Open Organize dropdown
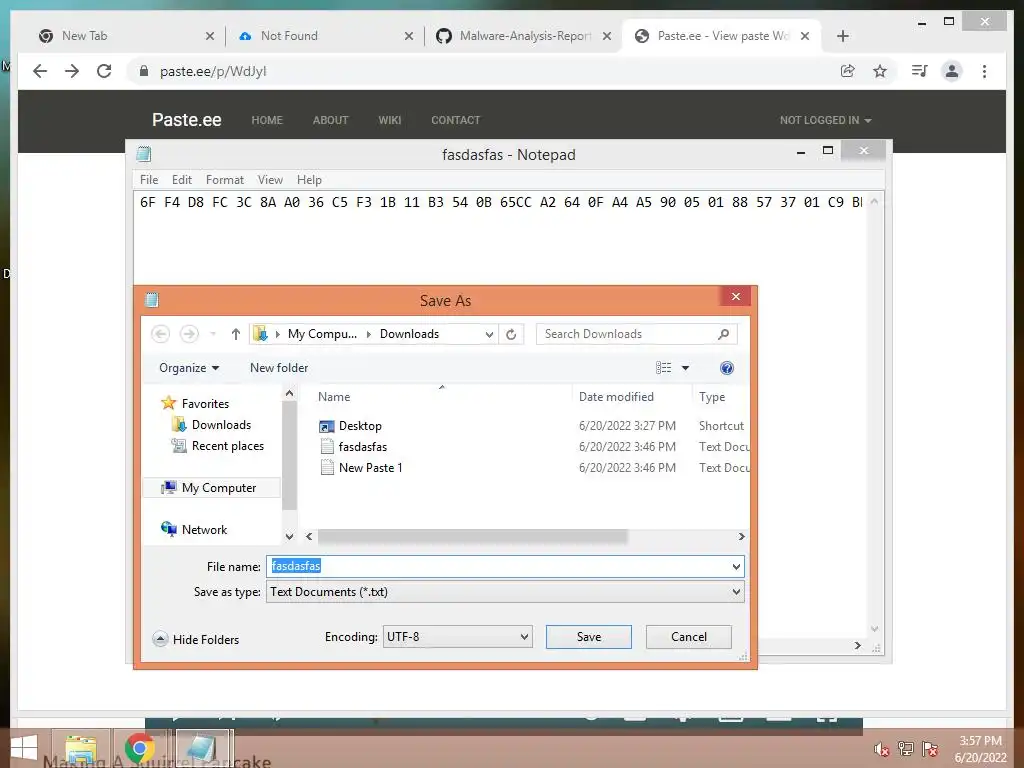The height and width of the screenshot is (768, 1024). (x=189, y=368)
